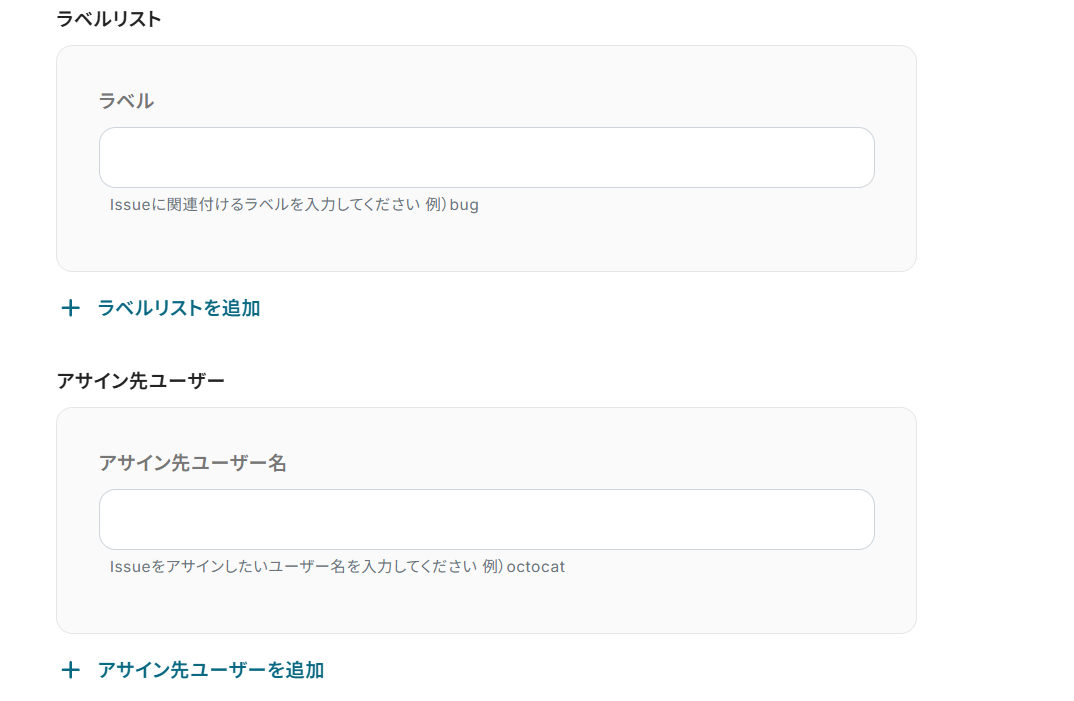
Task: Click アサイン先ユーザーを追加 to add an assignee
Action: coord(210,670)
